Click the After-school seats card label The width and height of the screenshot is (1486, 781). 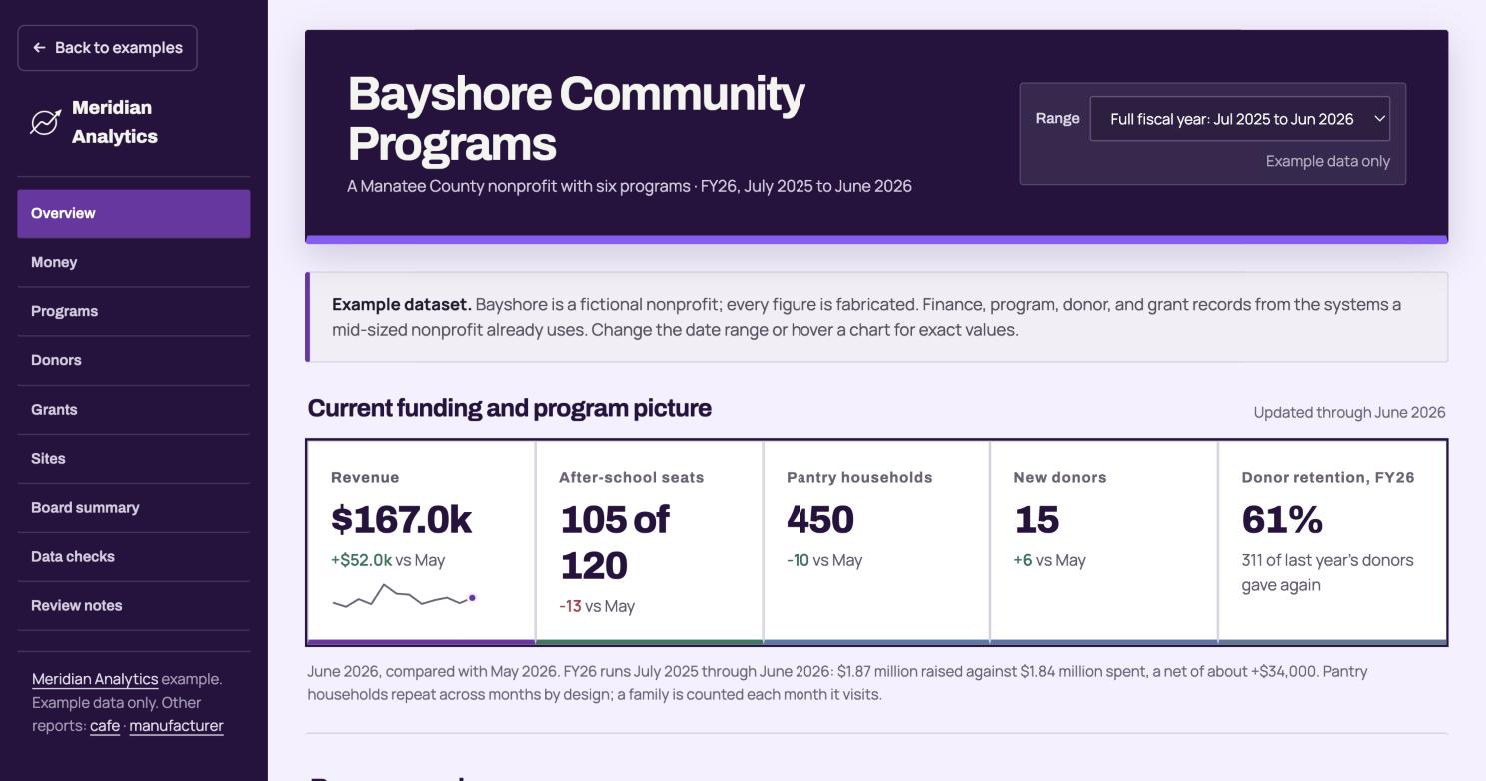pos(631,478)
